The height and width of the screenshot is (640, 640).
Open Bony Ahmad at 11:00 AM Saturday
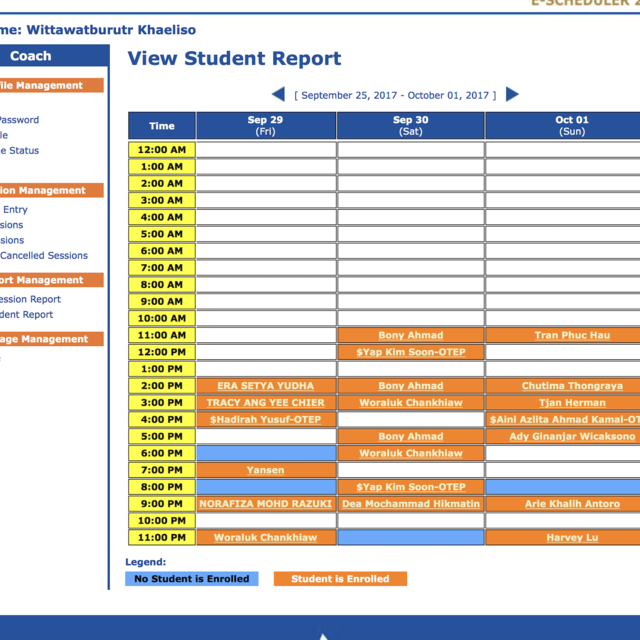point(411,335)
